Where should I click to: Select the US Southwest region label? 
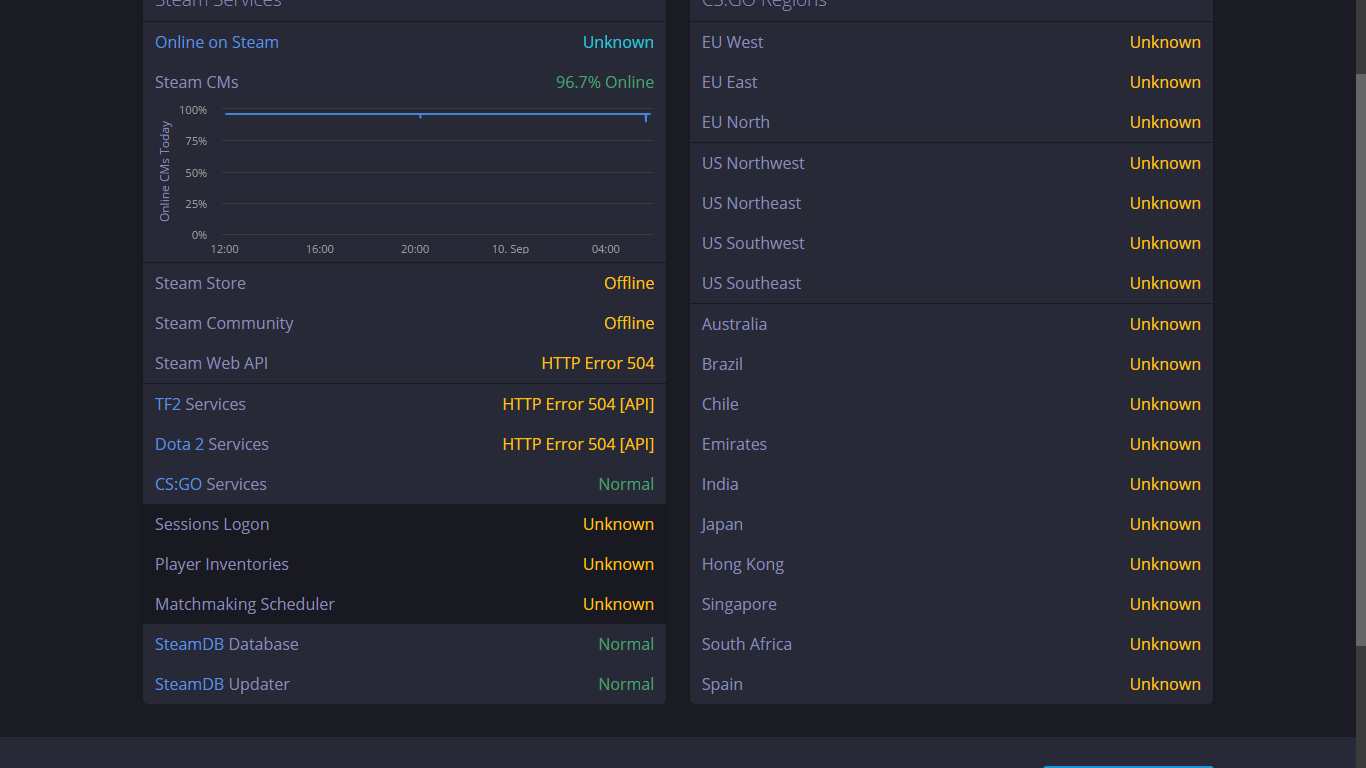pyautogui.click(x=753, y=243)
